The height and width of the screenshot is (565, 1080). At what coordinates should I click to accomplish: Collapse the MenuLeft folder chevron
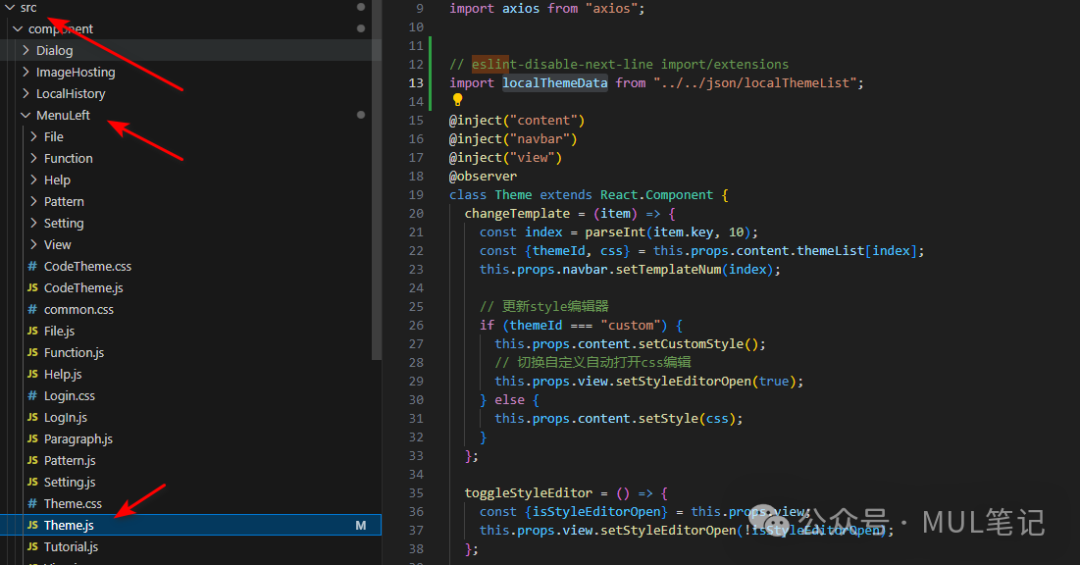(26, 115)
